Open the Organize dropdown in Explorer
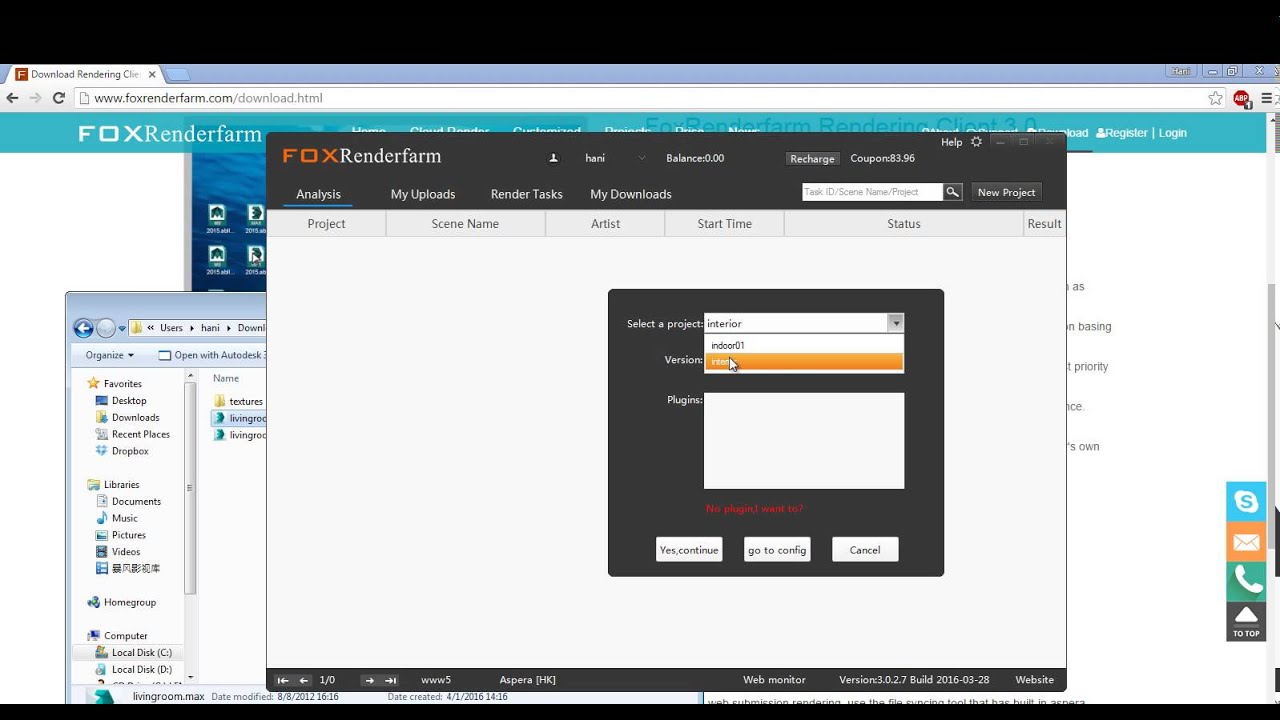 [x=110, y=355]
